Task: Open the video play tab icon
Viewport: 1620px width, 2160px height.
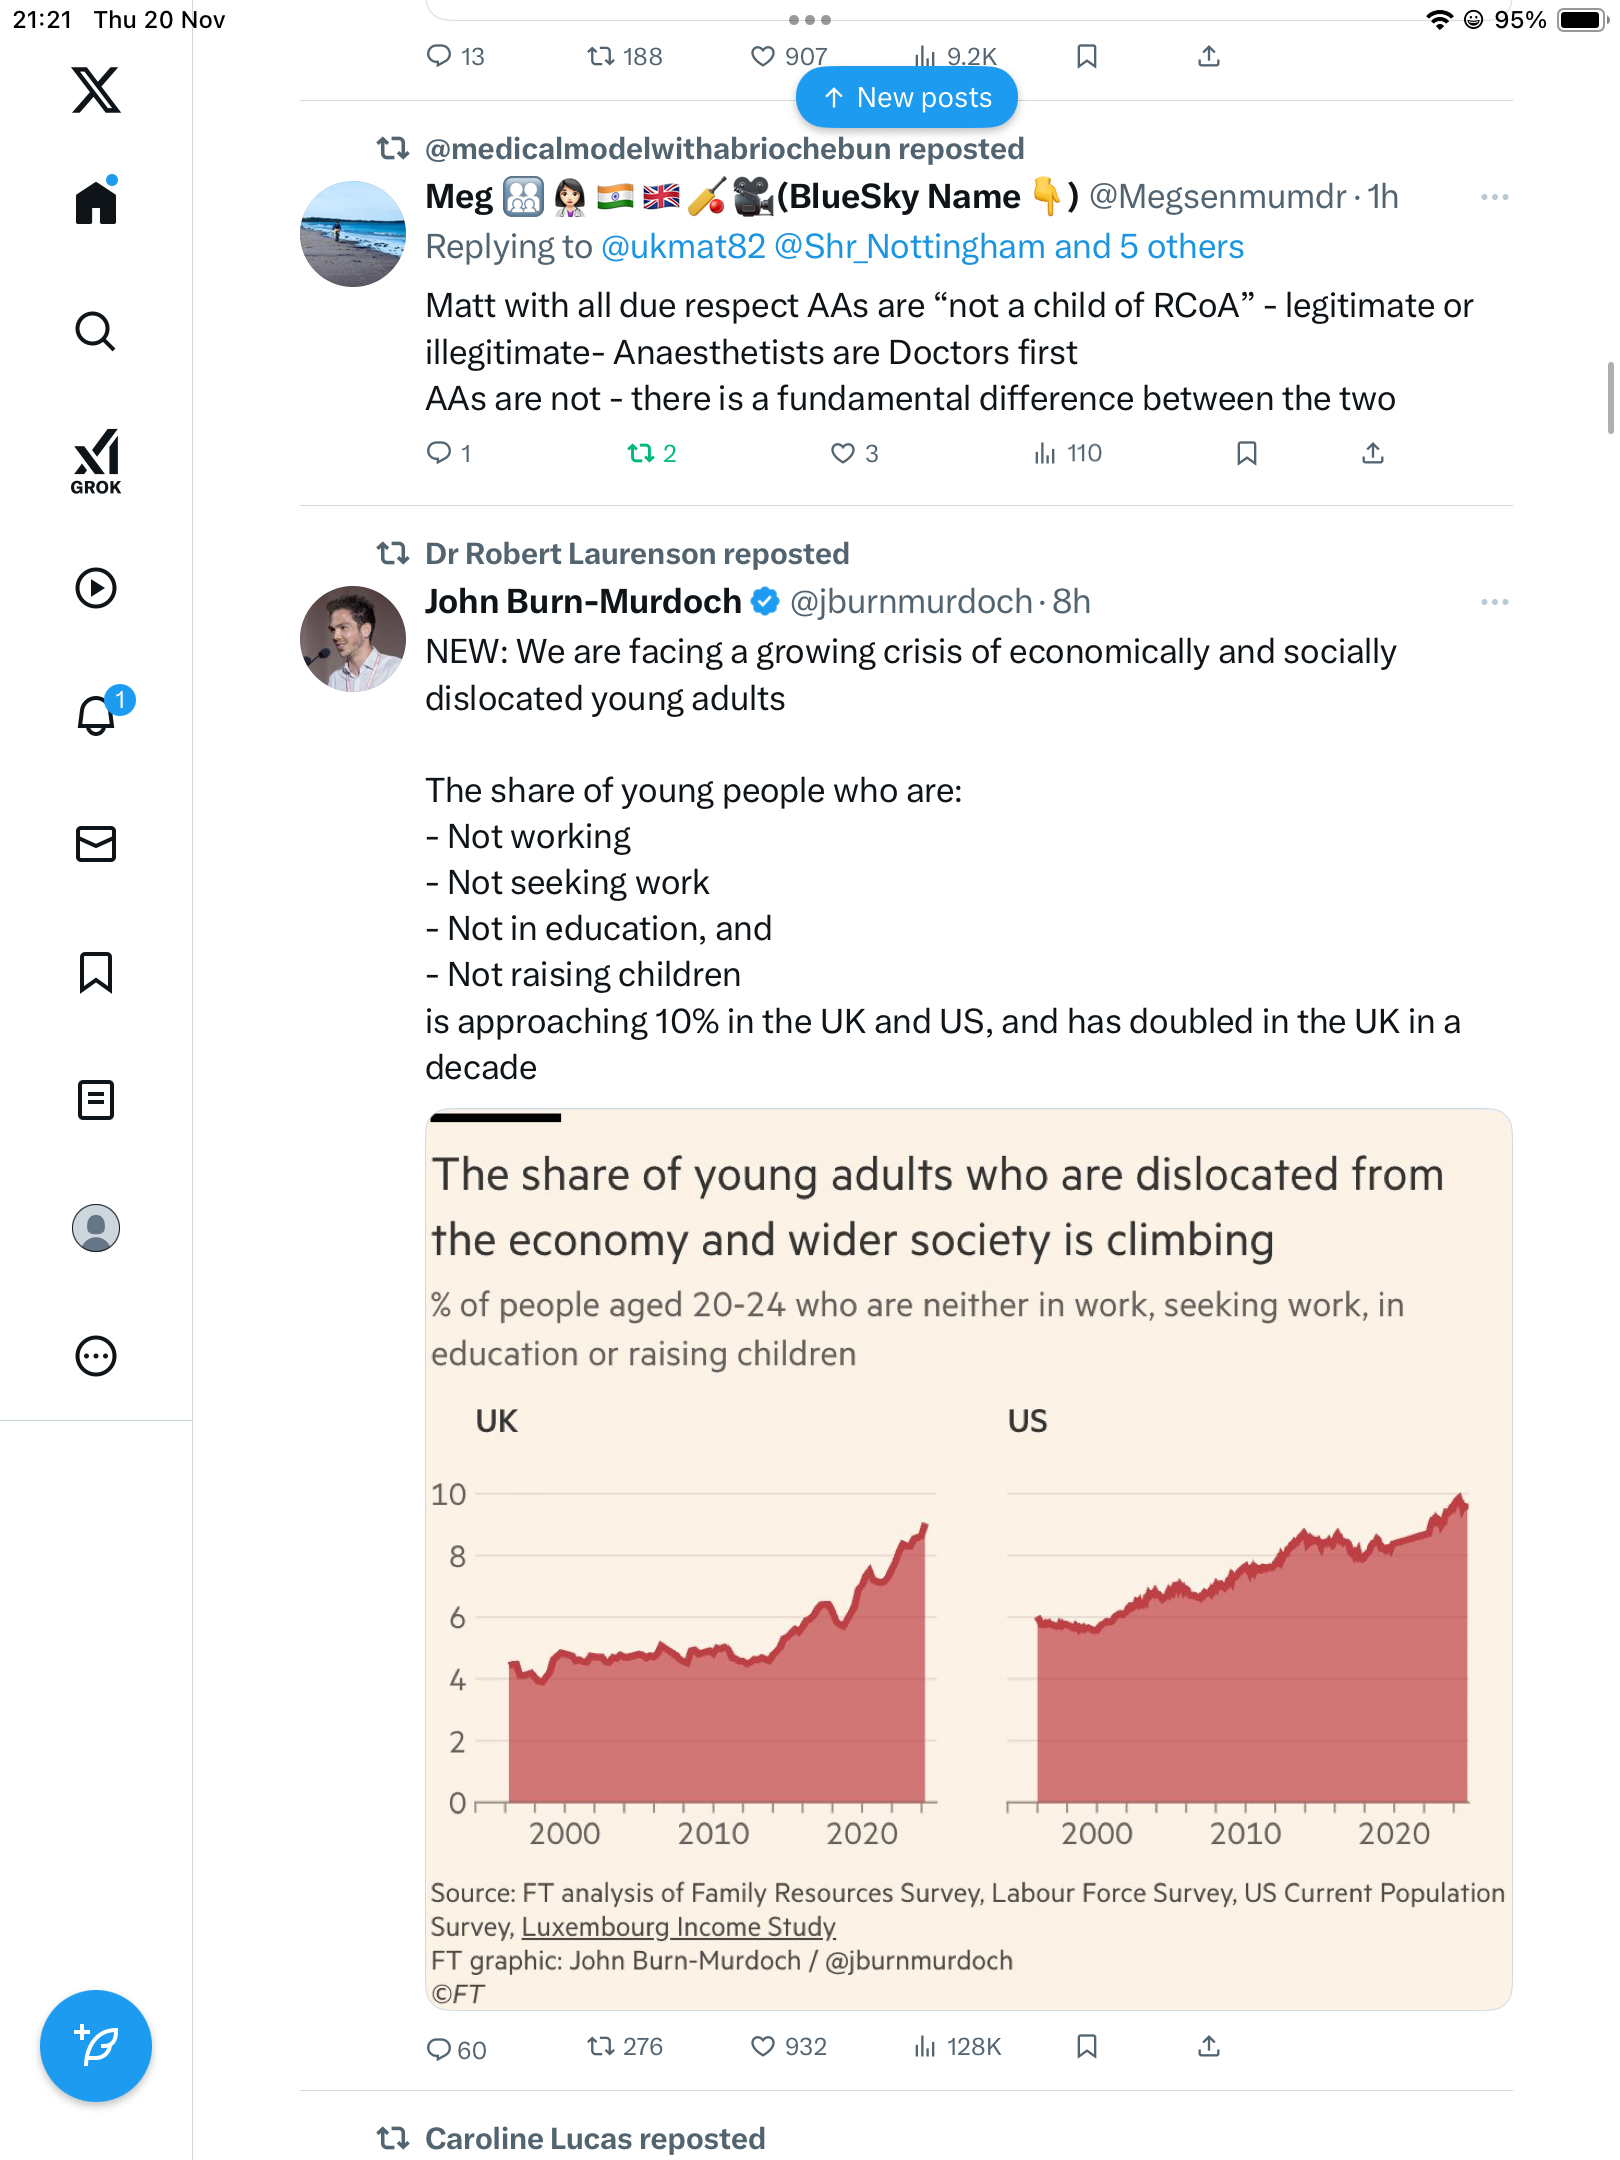Action: click(96, 588)
